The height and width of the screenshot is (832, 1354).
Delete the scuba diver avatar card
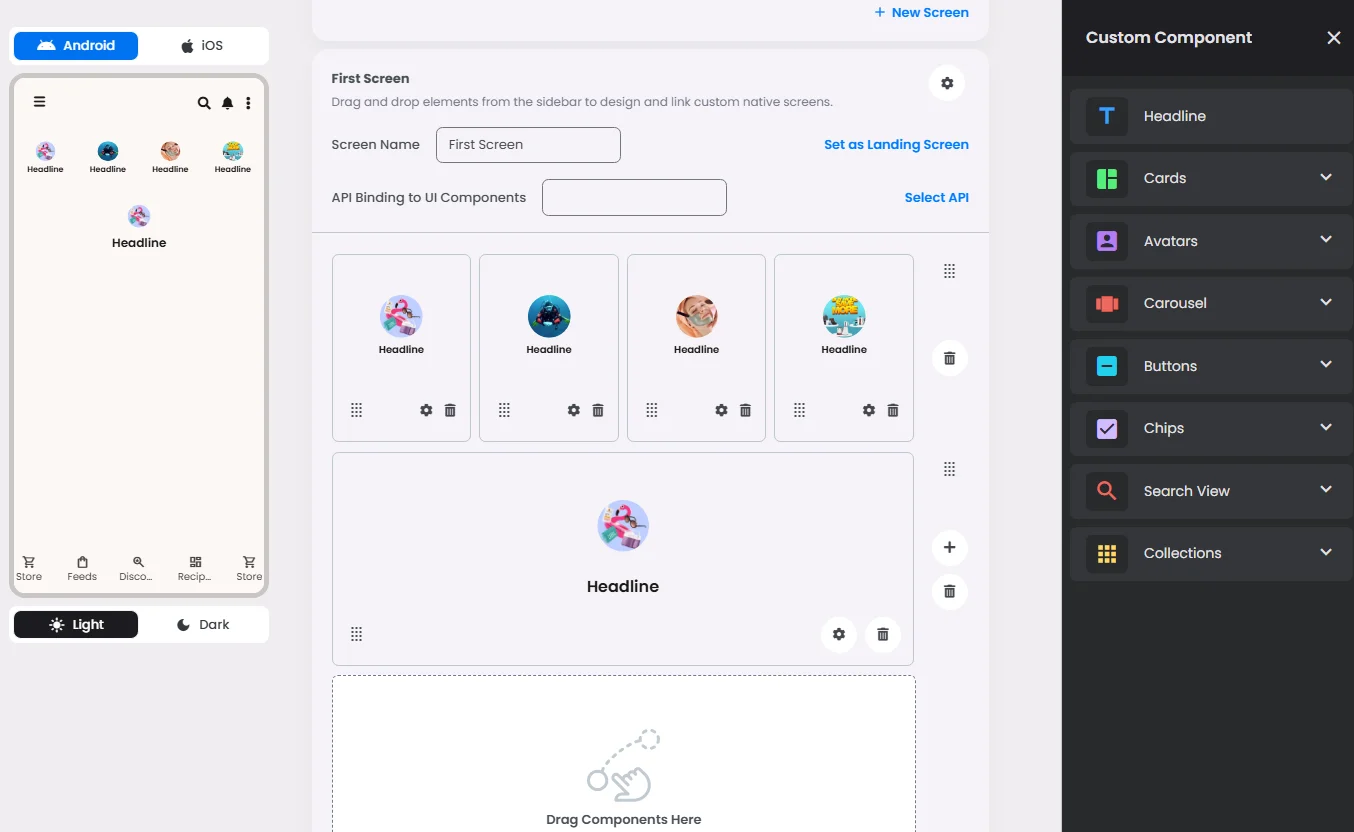click(598, 410)
